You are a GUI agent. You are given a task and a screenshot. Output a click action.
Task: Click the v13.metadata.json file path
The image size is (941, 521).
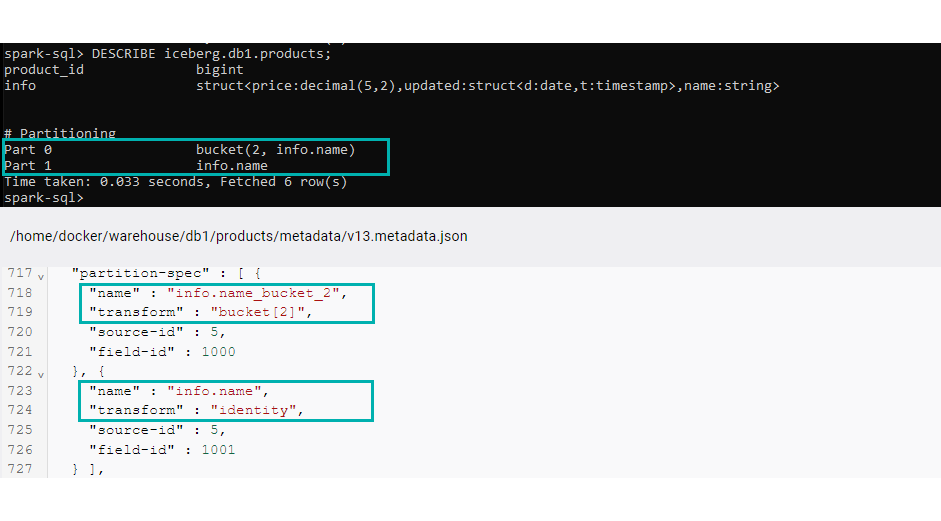(238, 236)
